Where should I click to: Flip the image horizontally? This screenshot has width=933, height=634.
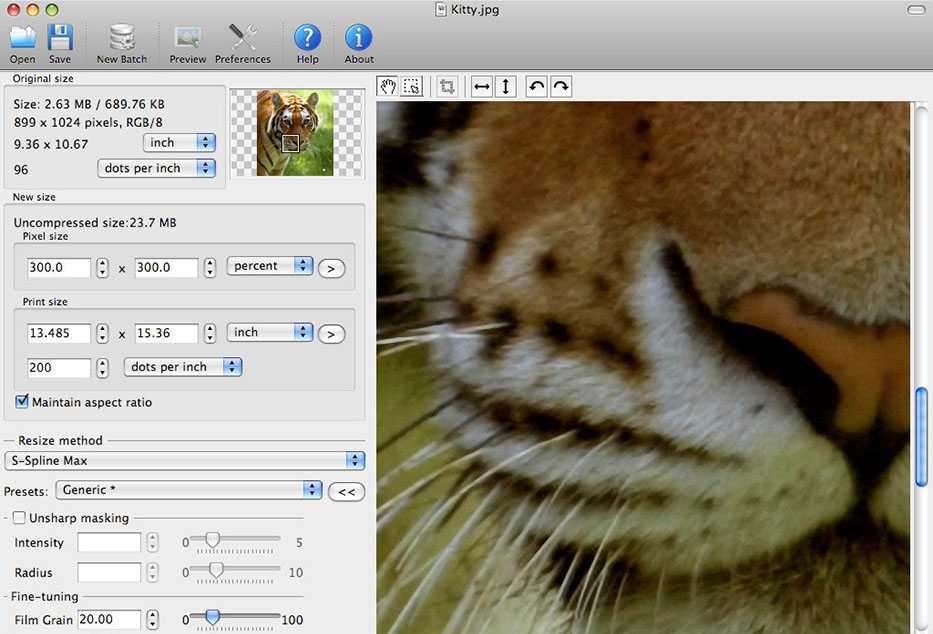pos(481,87)
